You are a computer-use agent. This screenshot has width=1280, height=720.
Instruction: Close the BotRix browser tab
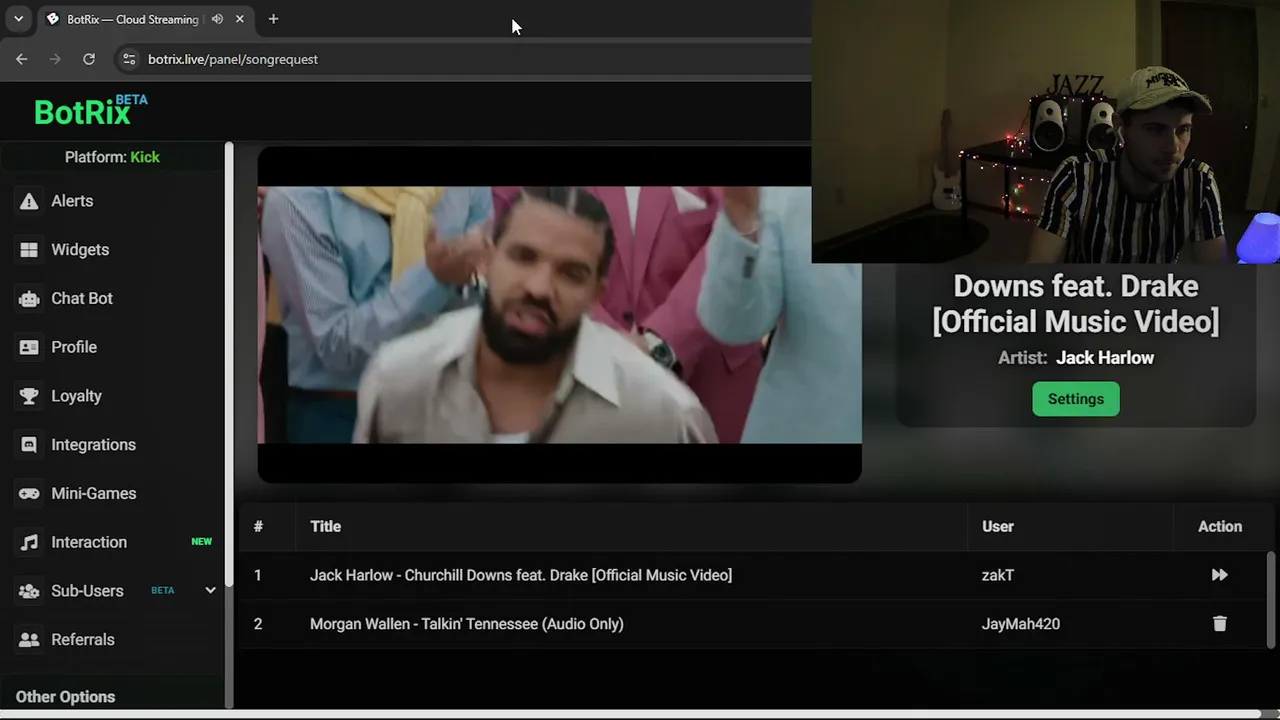[x=240, y=19]
